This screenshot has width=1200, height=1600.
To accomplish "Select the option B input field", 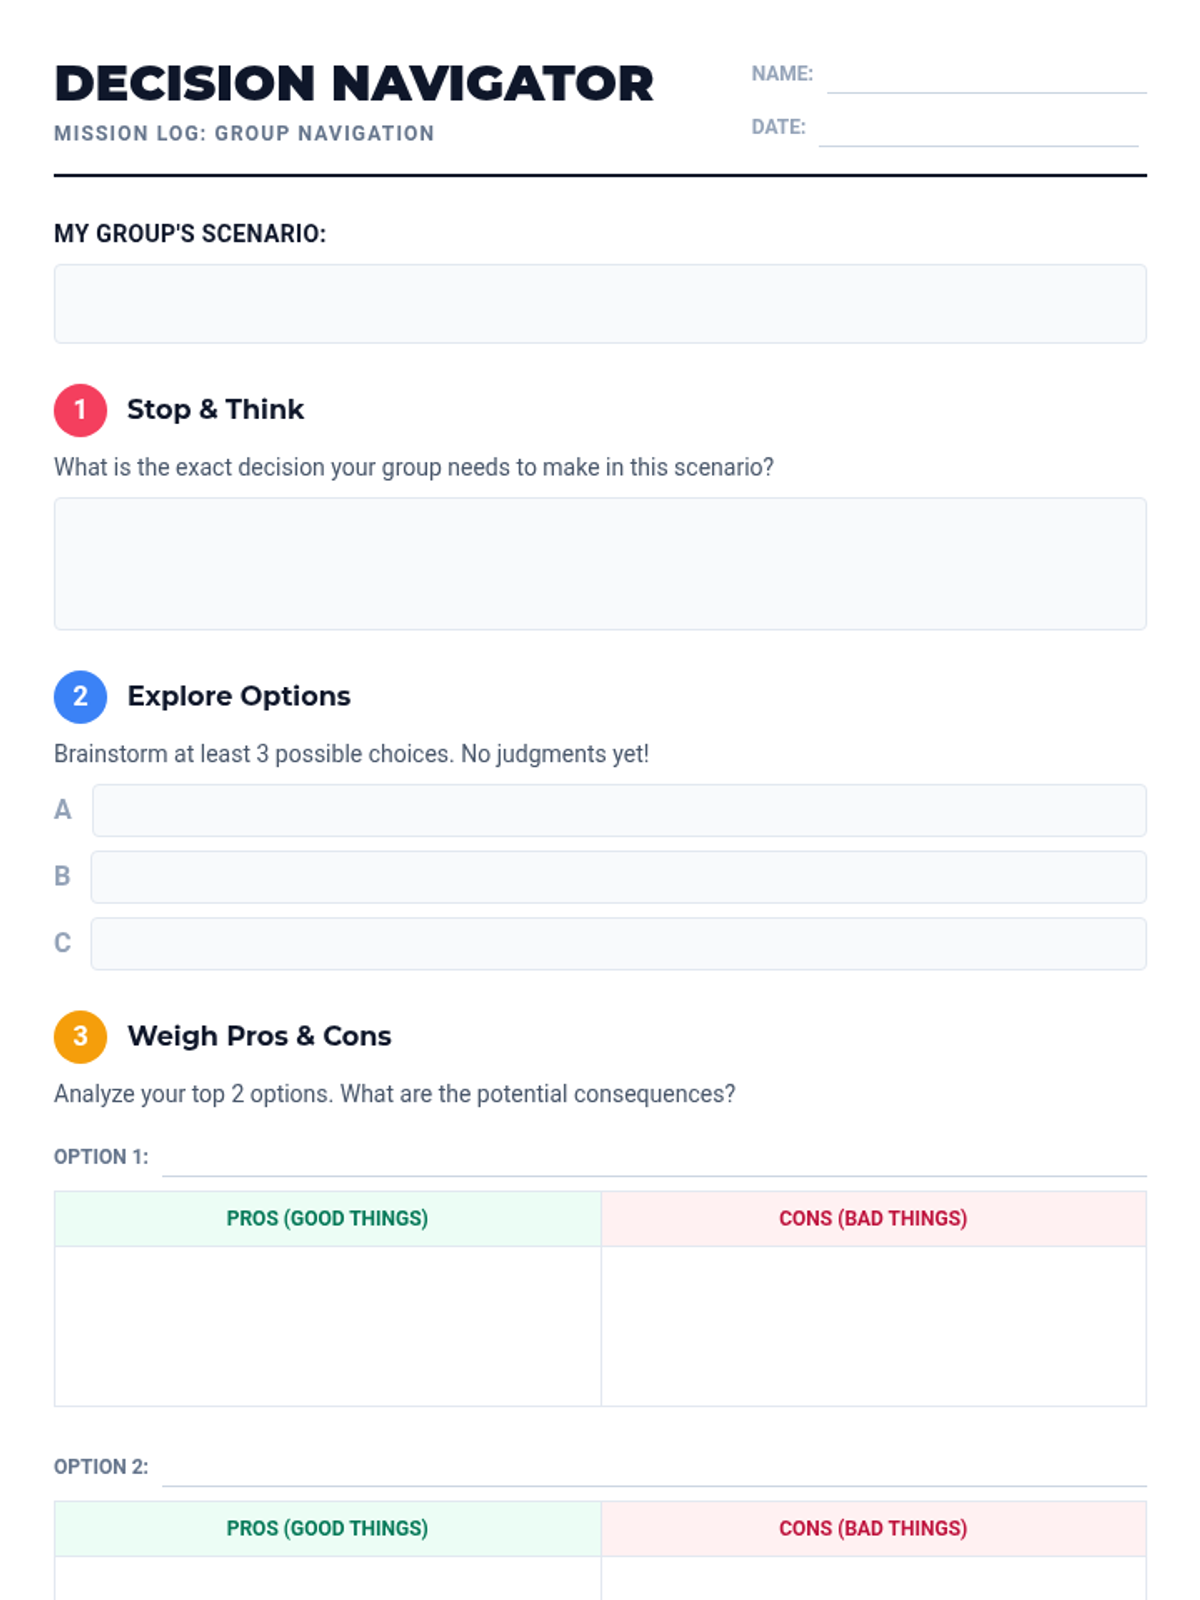I will click(618, 877).
